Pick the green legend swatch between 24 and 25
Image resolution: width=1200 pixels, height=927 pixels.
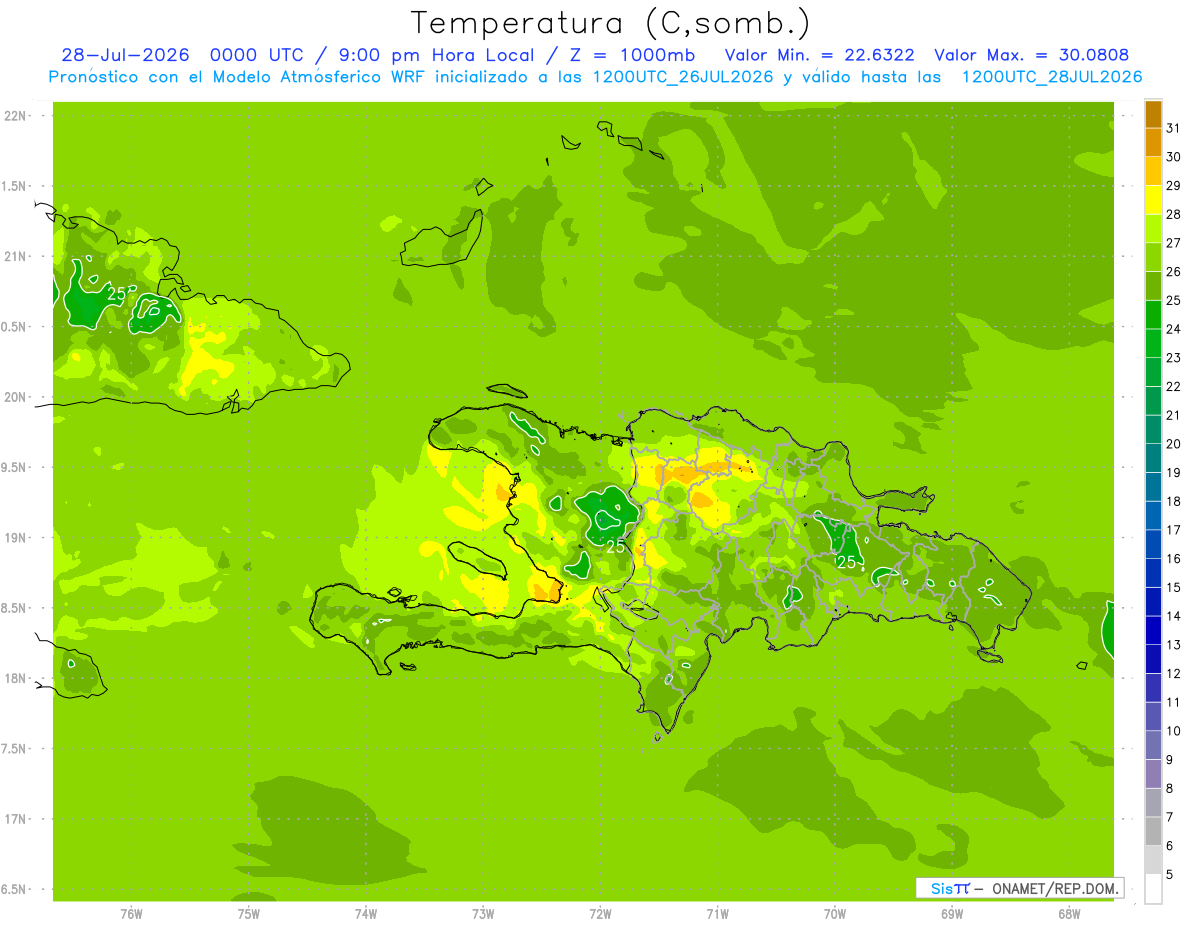pos(1153,315)
